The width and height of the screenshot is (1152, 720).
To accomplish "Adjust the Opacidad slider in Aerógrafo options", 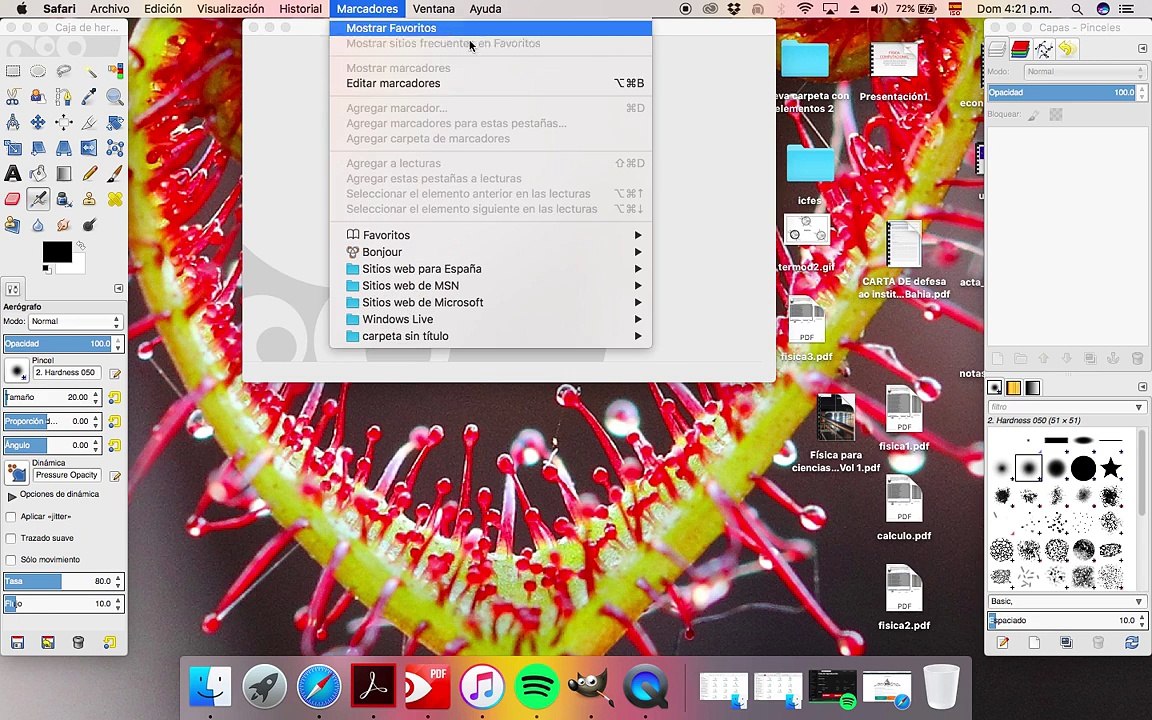I will click(x=63, y=344).
